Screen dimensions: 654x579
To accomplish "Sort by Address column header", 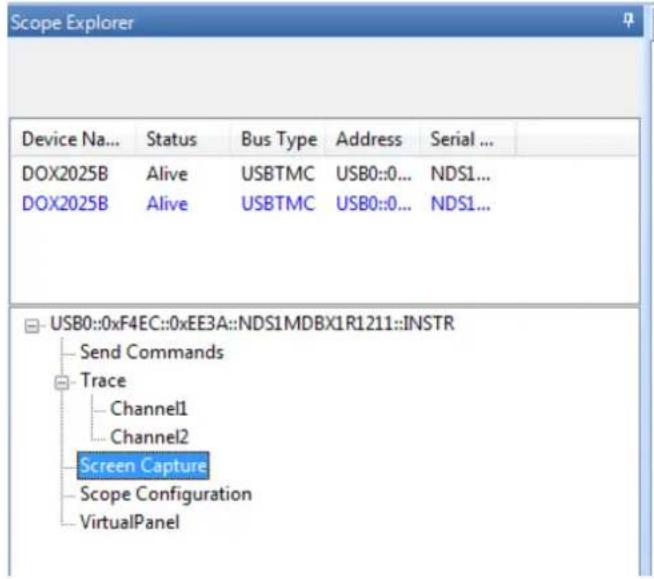I will click(372, 139).
